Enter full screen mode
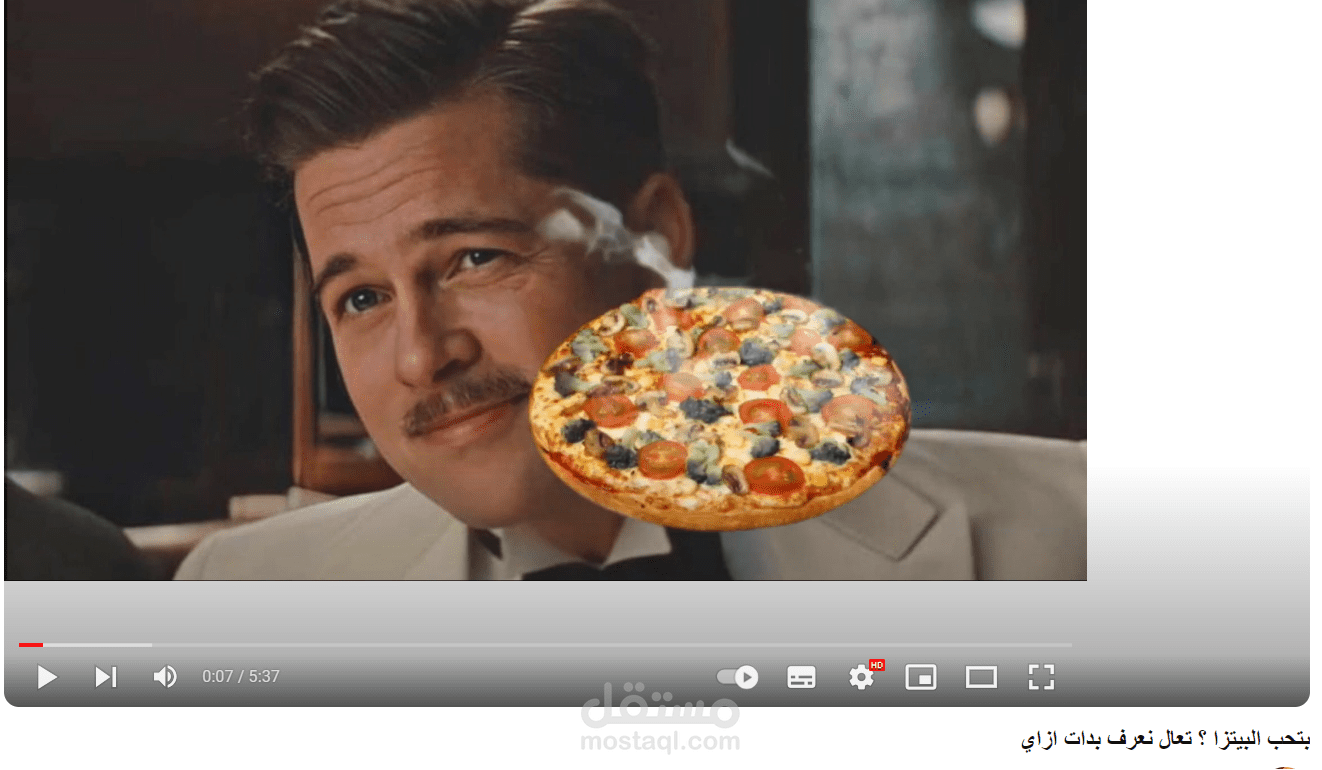The image size is (1322, 770). (1042, 677)
